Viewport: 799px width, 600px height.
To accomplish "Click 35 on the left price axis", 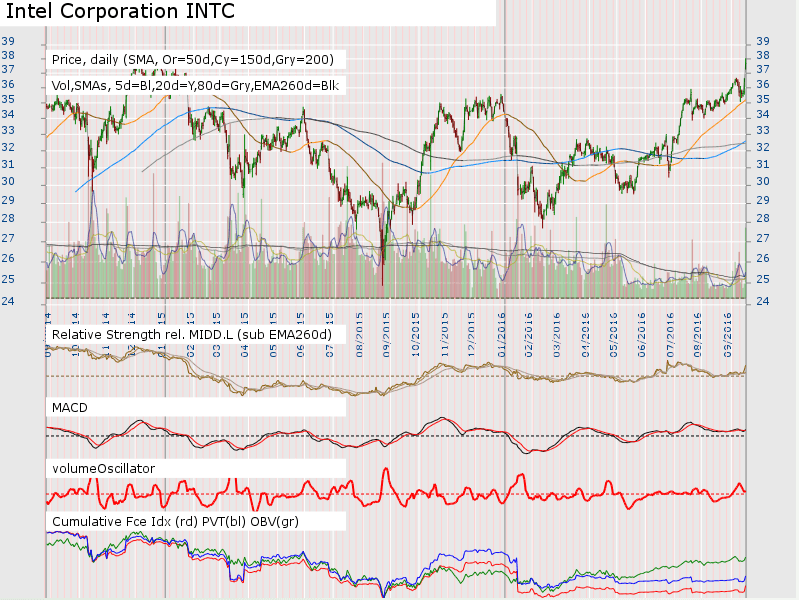I will [x=8, y=99].
